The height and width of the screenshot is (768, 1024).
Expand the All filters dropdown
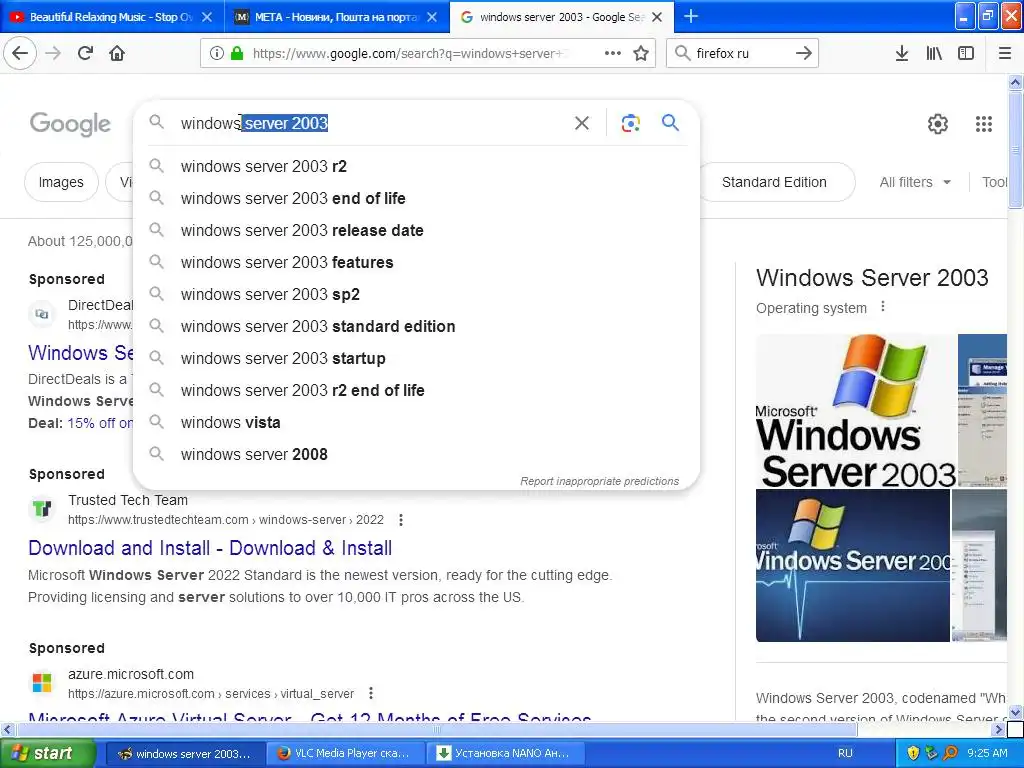(x=915, y=182)
